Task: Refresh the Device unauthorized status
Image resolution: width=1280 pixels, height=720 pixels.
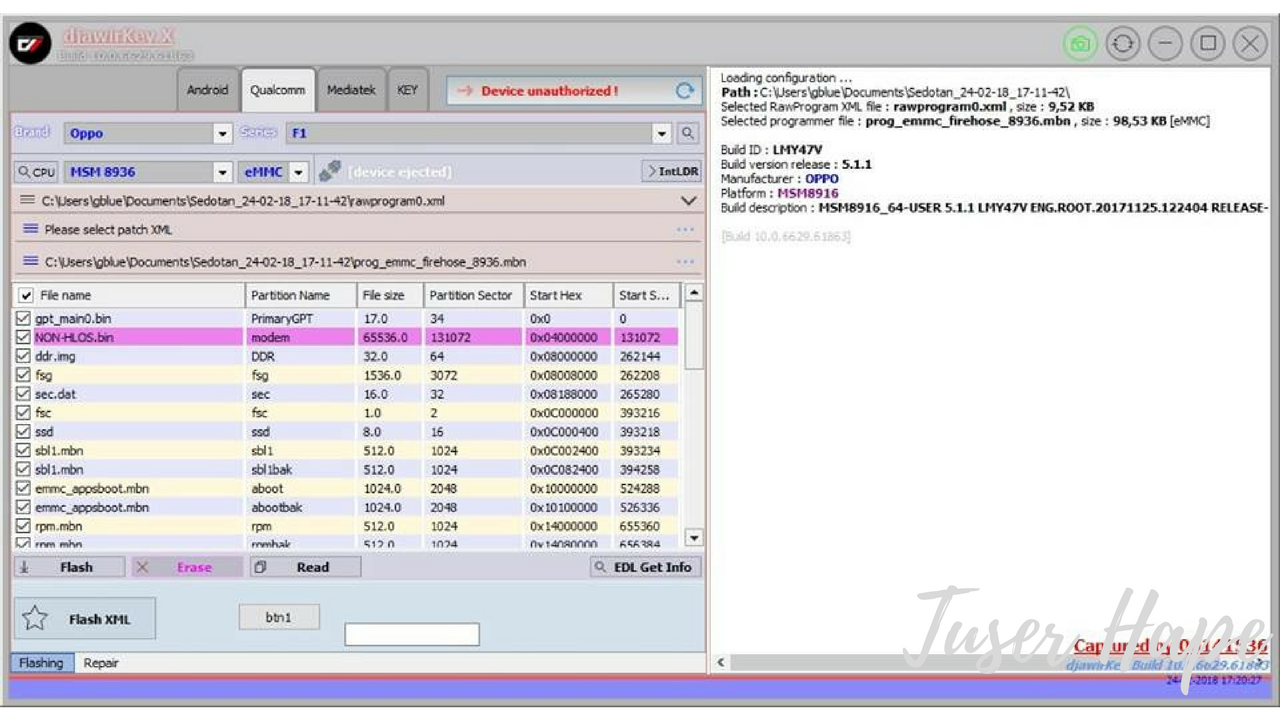Action: tap(684, 91)
